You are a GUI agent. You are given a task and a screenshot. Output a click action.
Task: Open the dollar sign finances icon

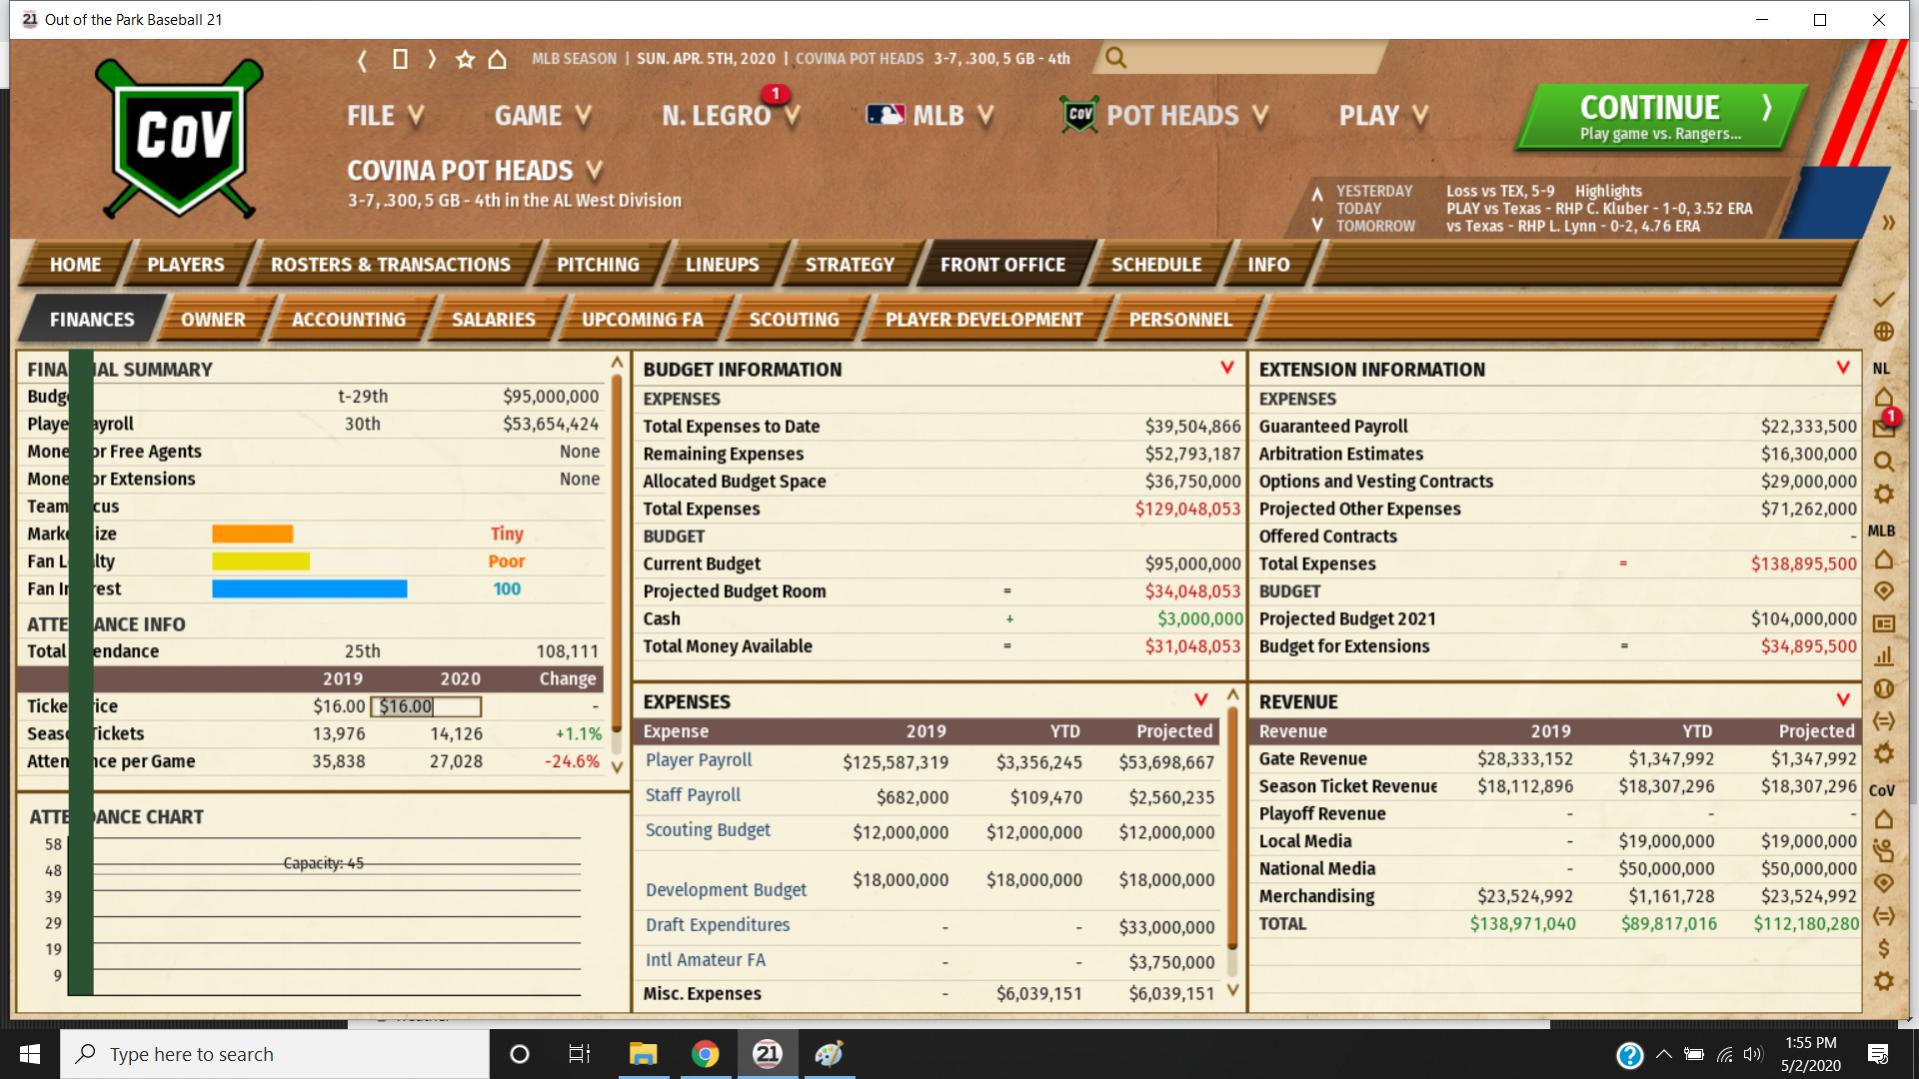(1883, 948)
